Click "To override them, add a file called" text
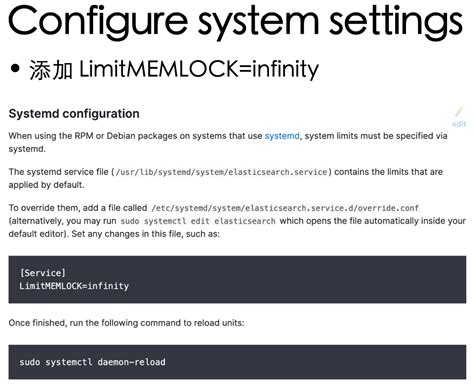The height and width of the screenshot is (386, 474). tap(78, 208)
